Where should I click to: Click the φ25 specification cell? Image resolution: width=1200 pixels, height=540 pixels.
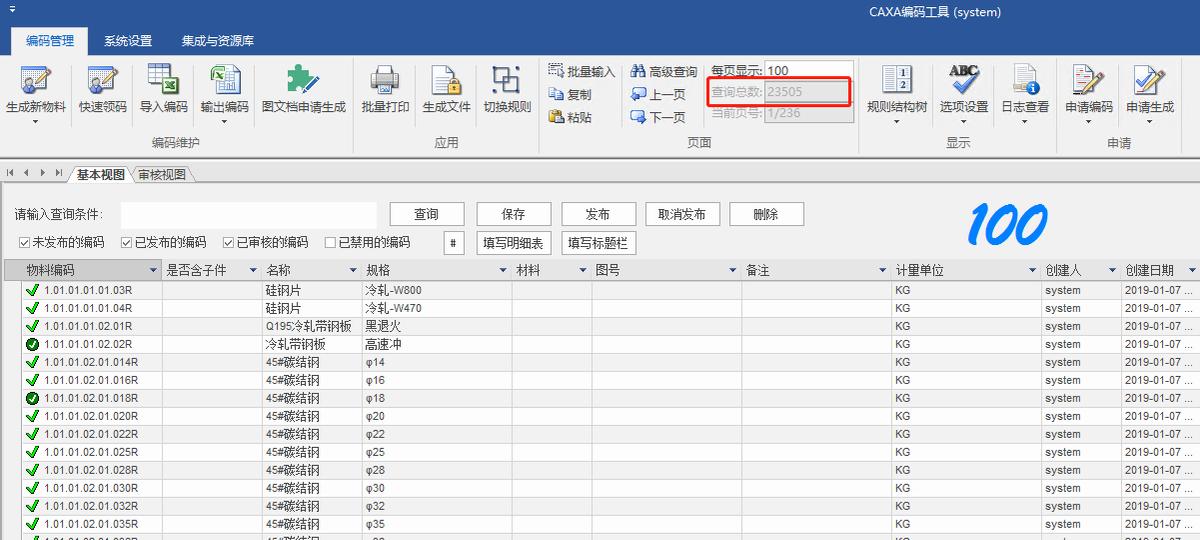[x=437, y=452]
